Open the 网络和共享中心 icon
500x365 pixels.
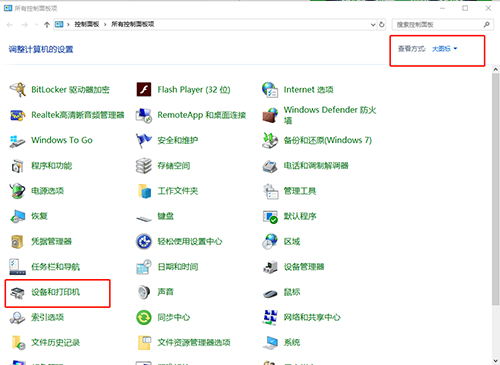click(x=270, y=317)
